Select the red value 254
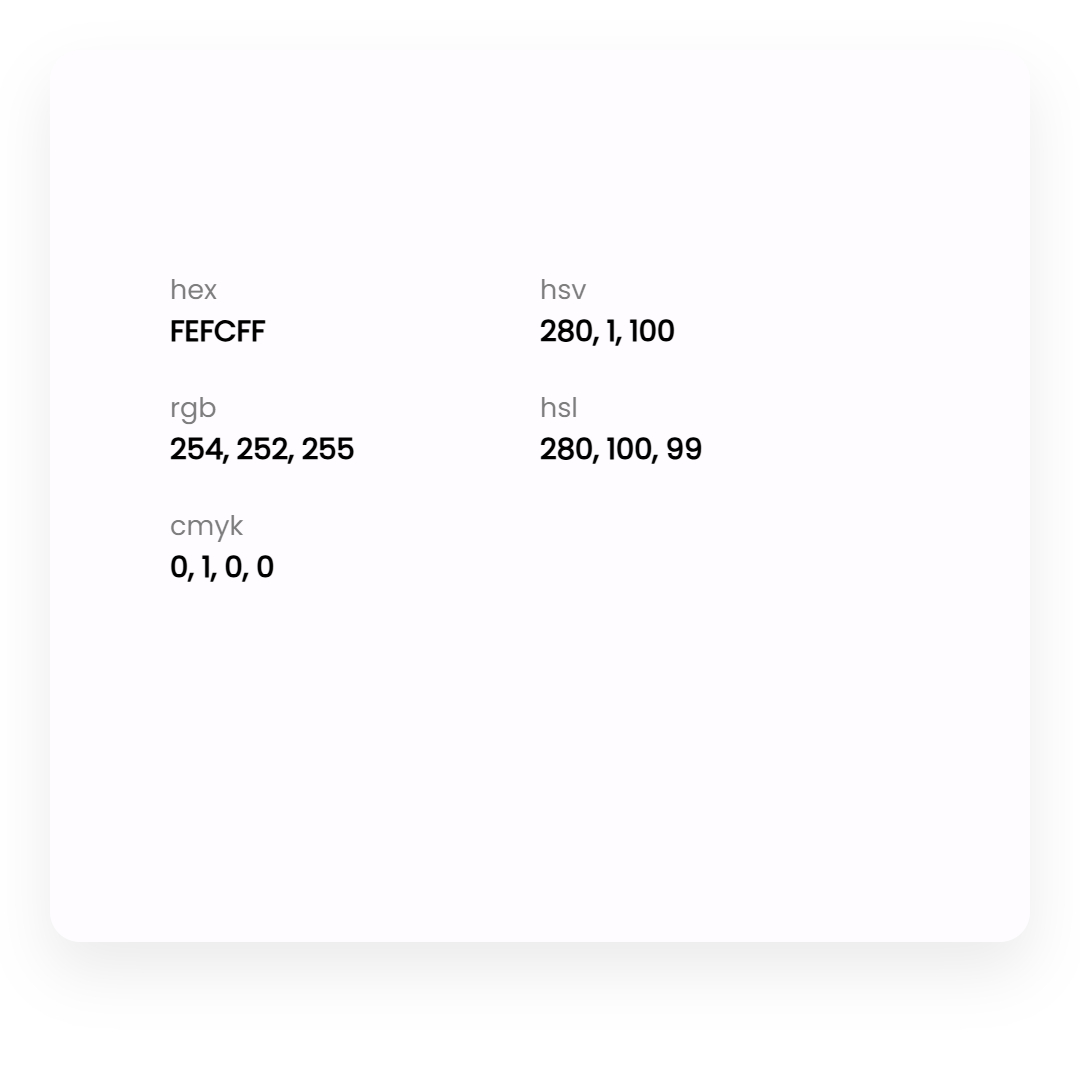The image size is (1080, 1080). [x=196, y=449]
